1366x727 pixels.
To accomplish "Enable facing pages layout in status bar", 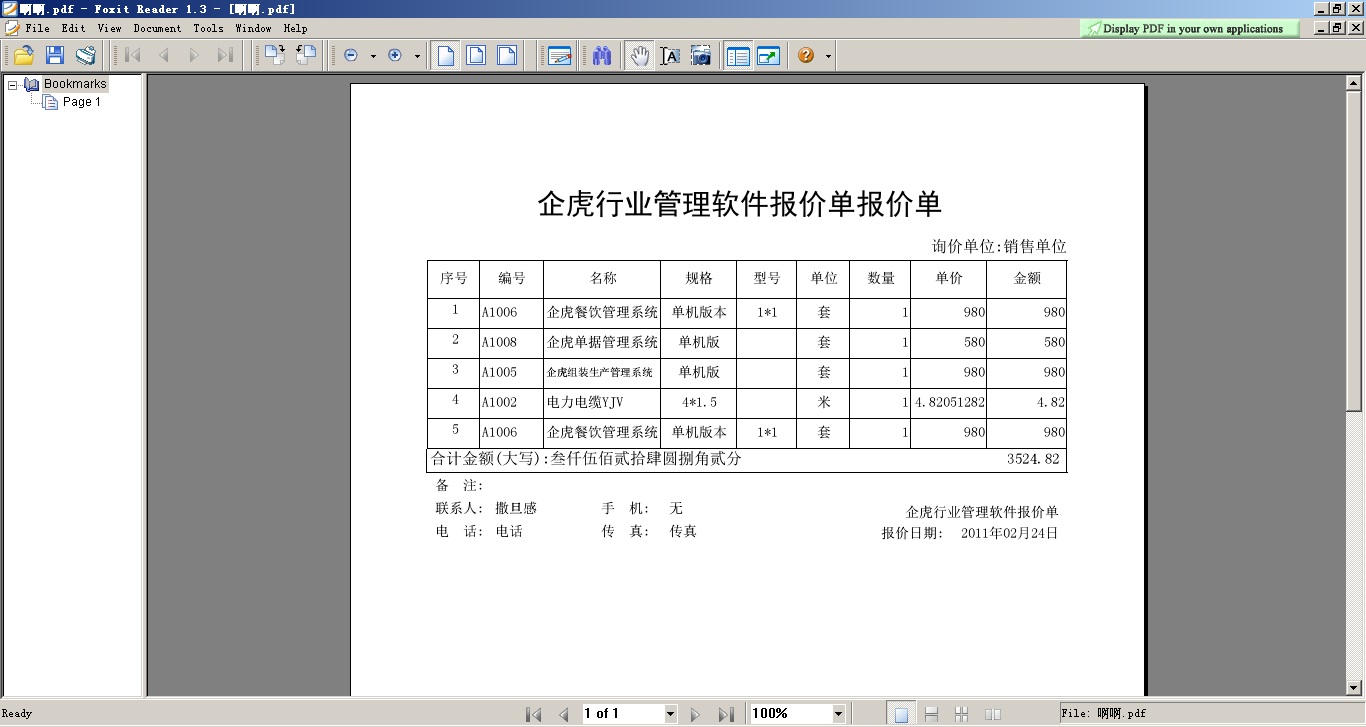I will (x=993, y=714).
